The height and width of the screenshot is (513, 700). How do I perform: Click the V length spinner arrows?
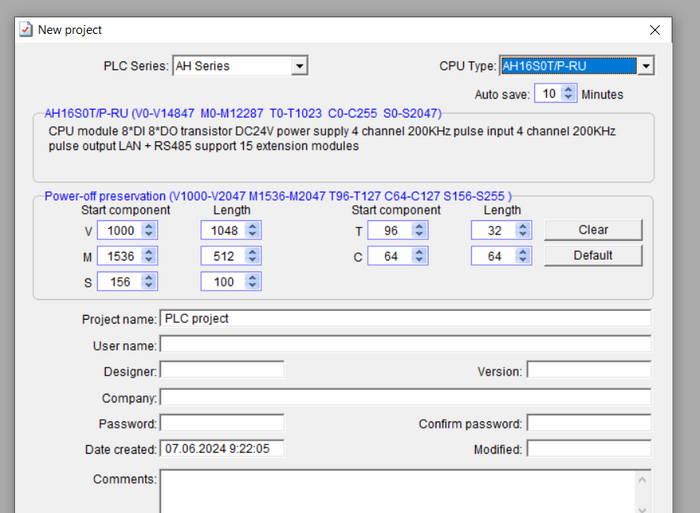(252, 230)
